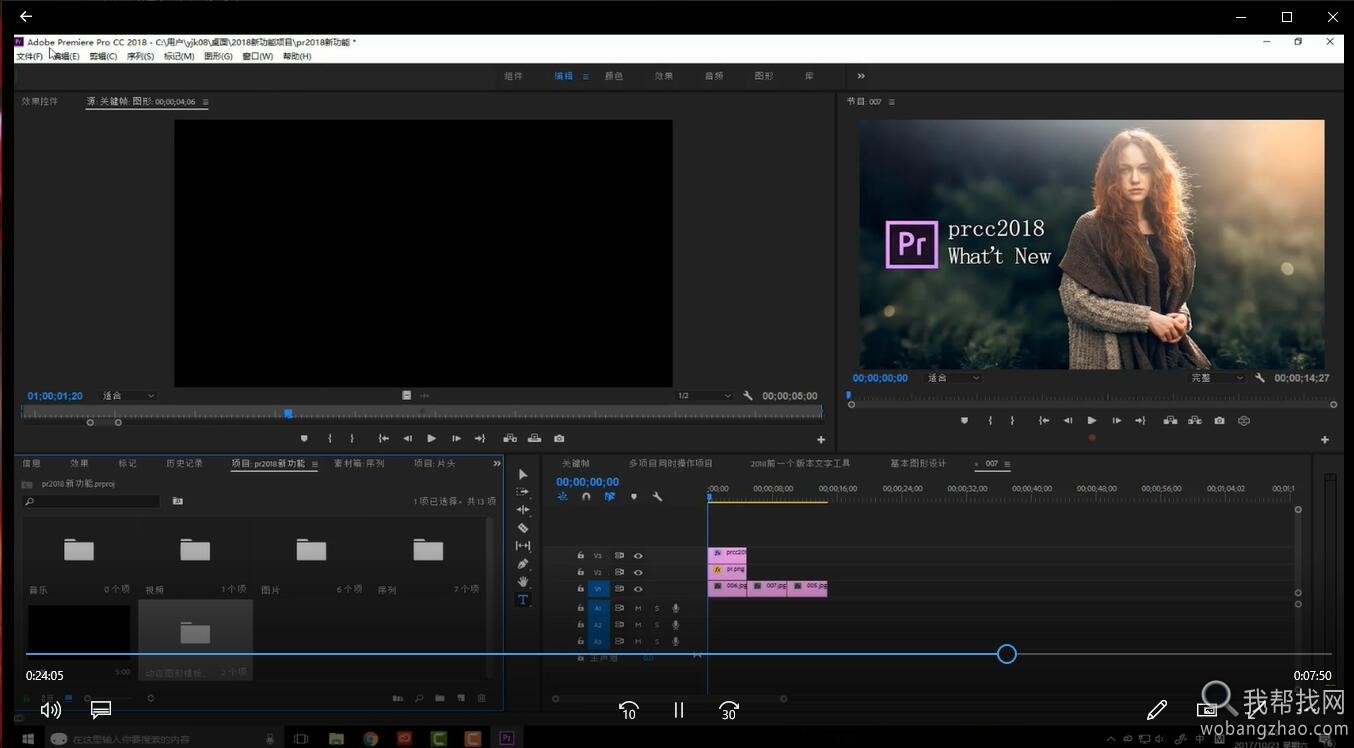The height and width of the screenshot is (748, 1354).
Task: Select the Ripple Edit tool
Action: pyautogui.click(x=522, y=510)
